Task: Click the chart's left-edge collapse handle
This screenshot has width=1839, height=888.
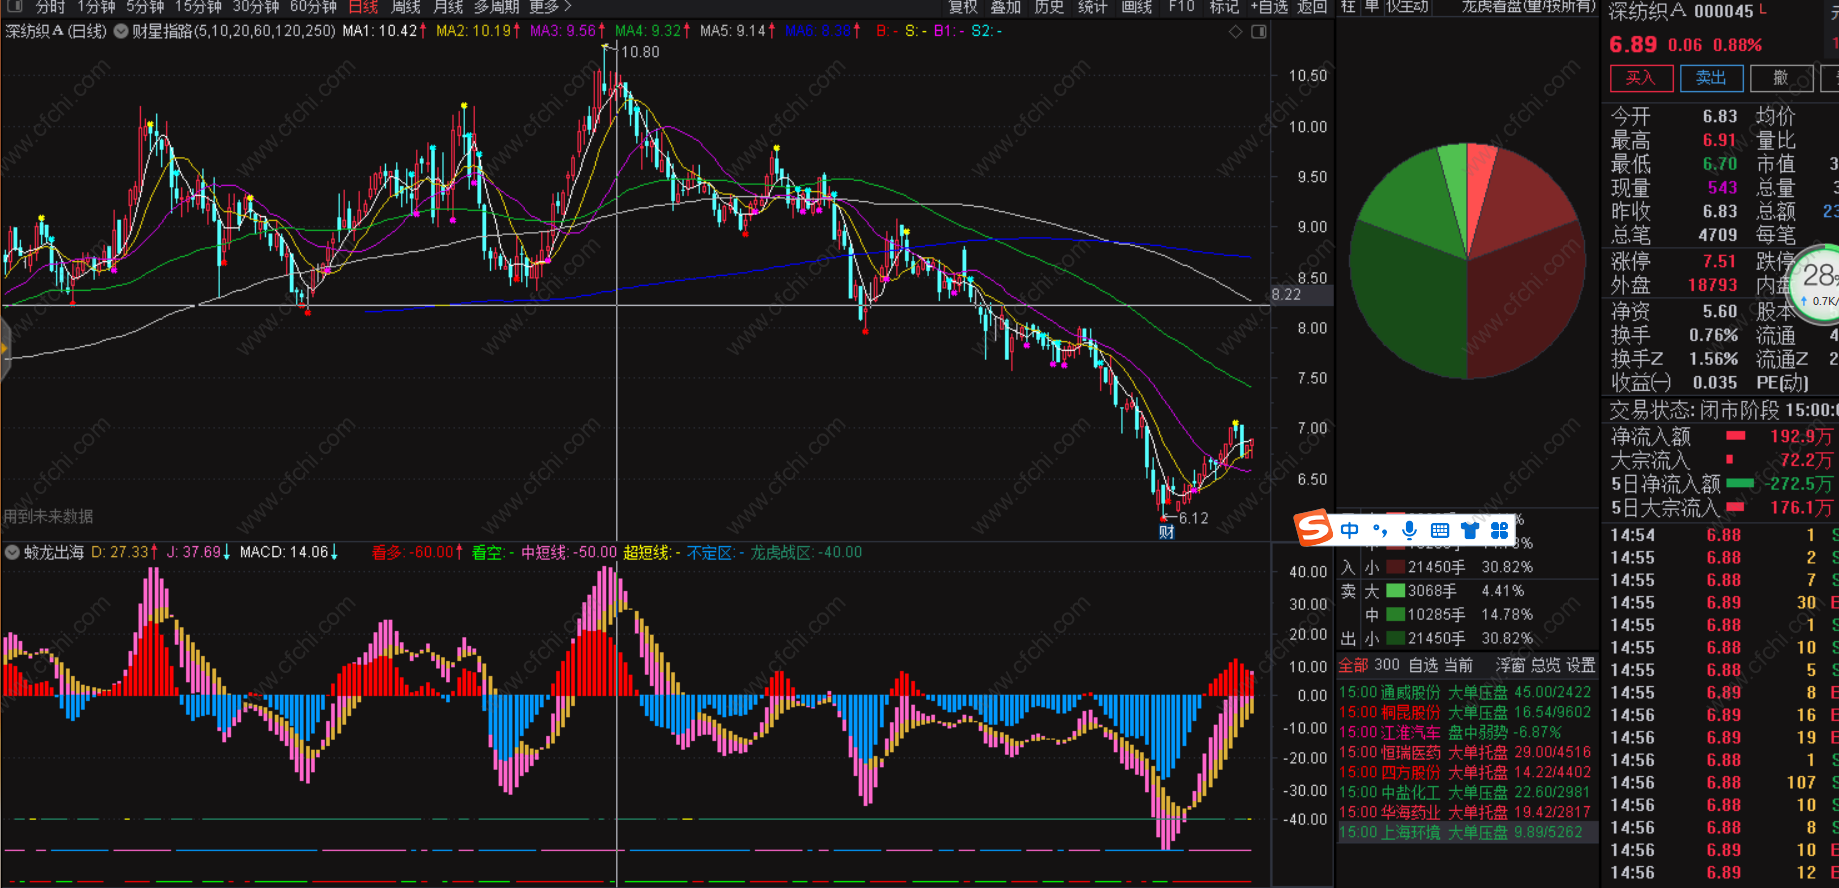Action: [4, 347]
